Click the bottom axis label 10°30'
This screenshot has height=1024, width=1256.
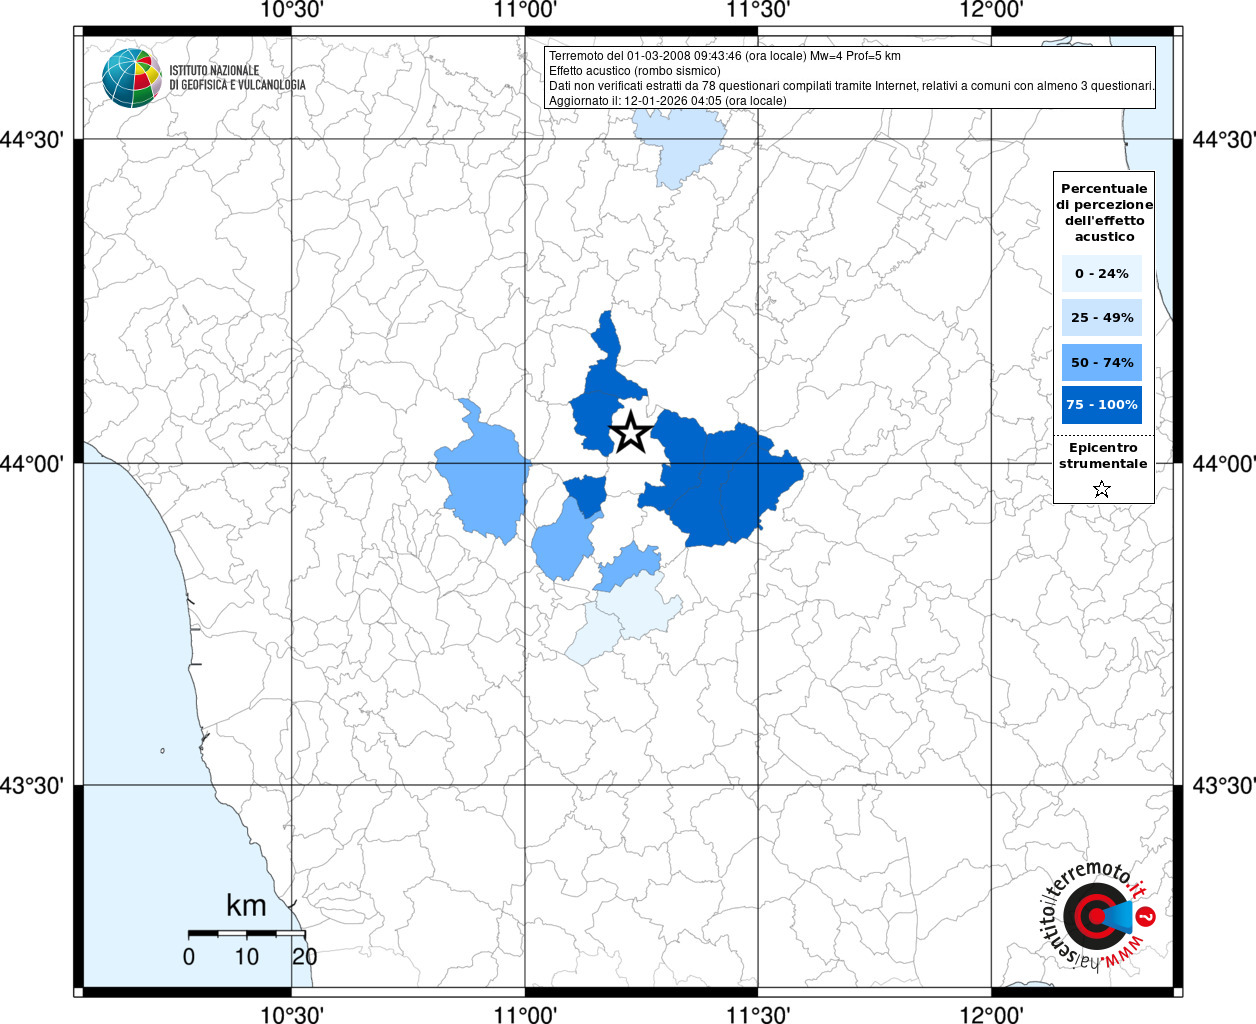(x=291, y=1014)
